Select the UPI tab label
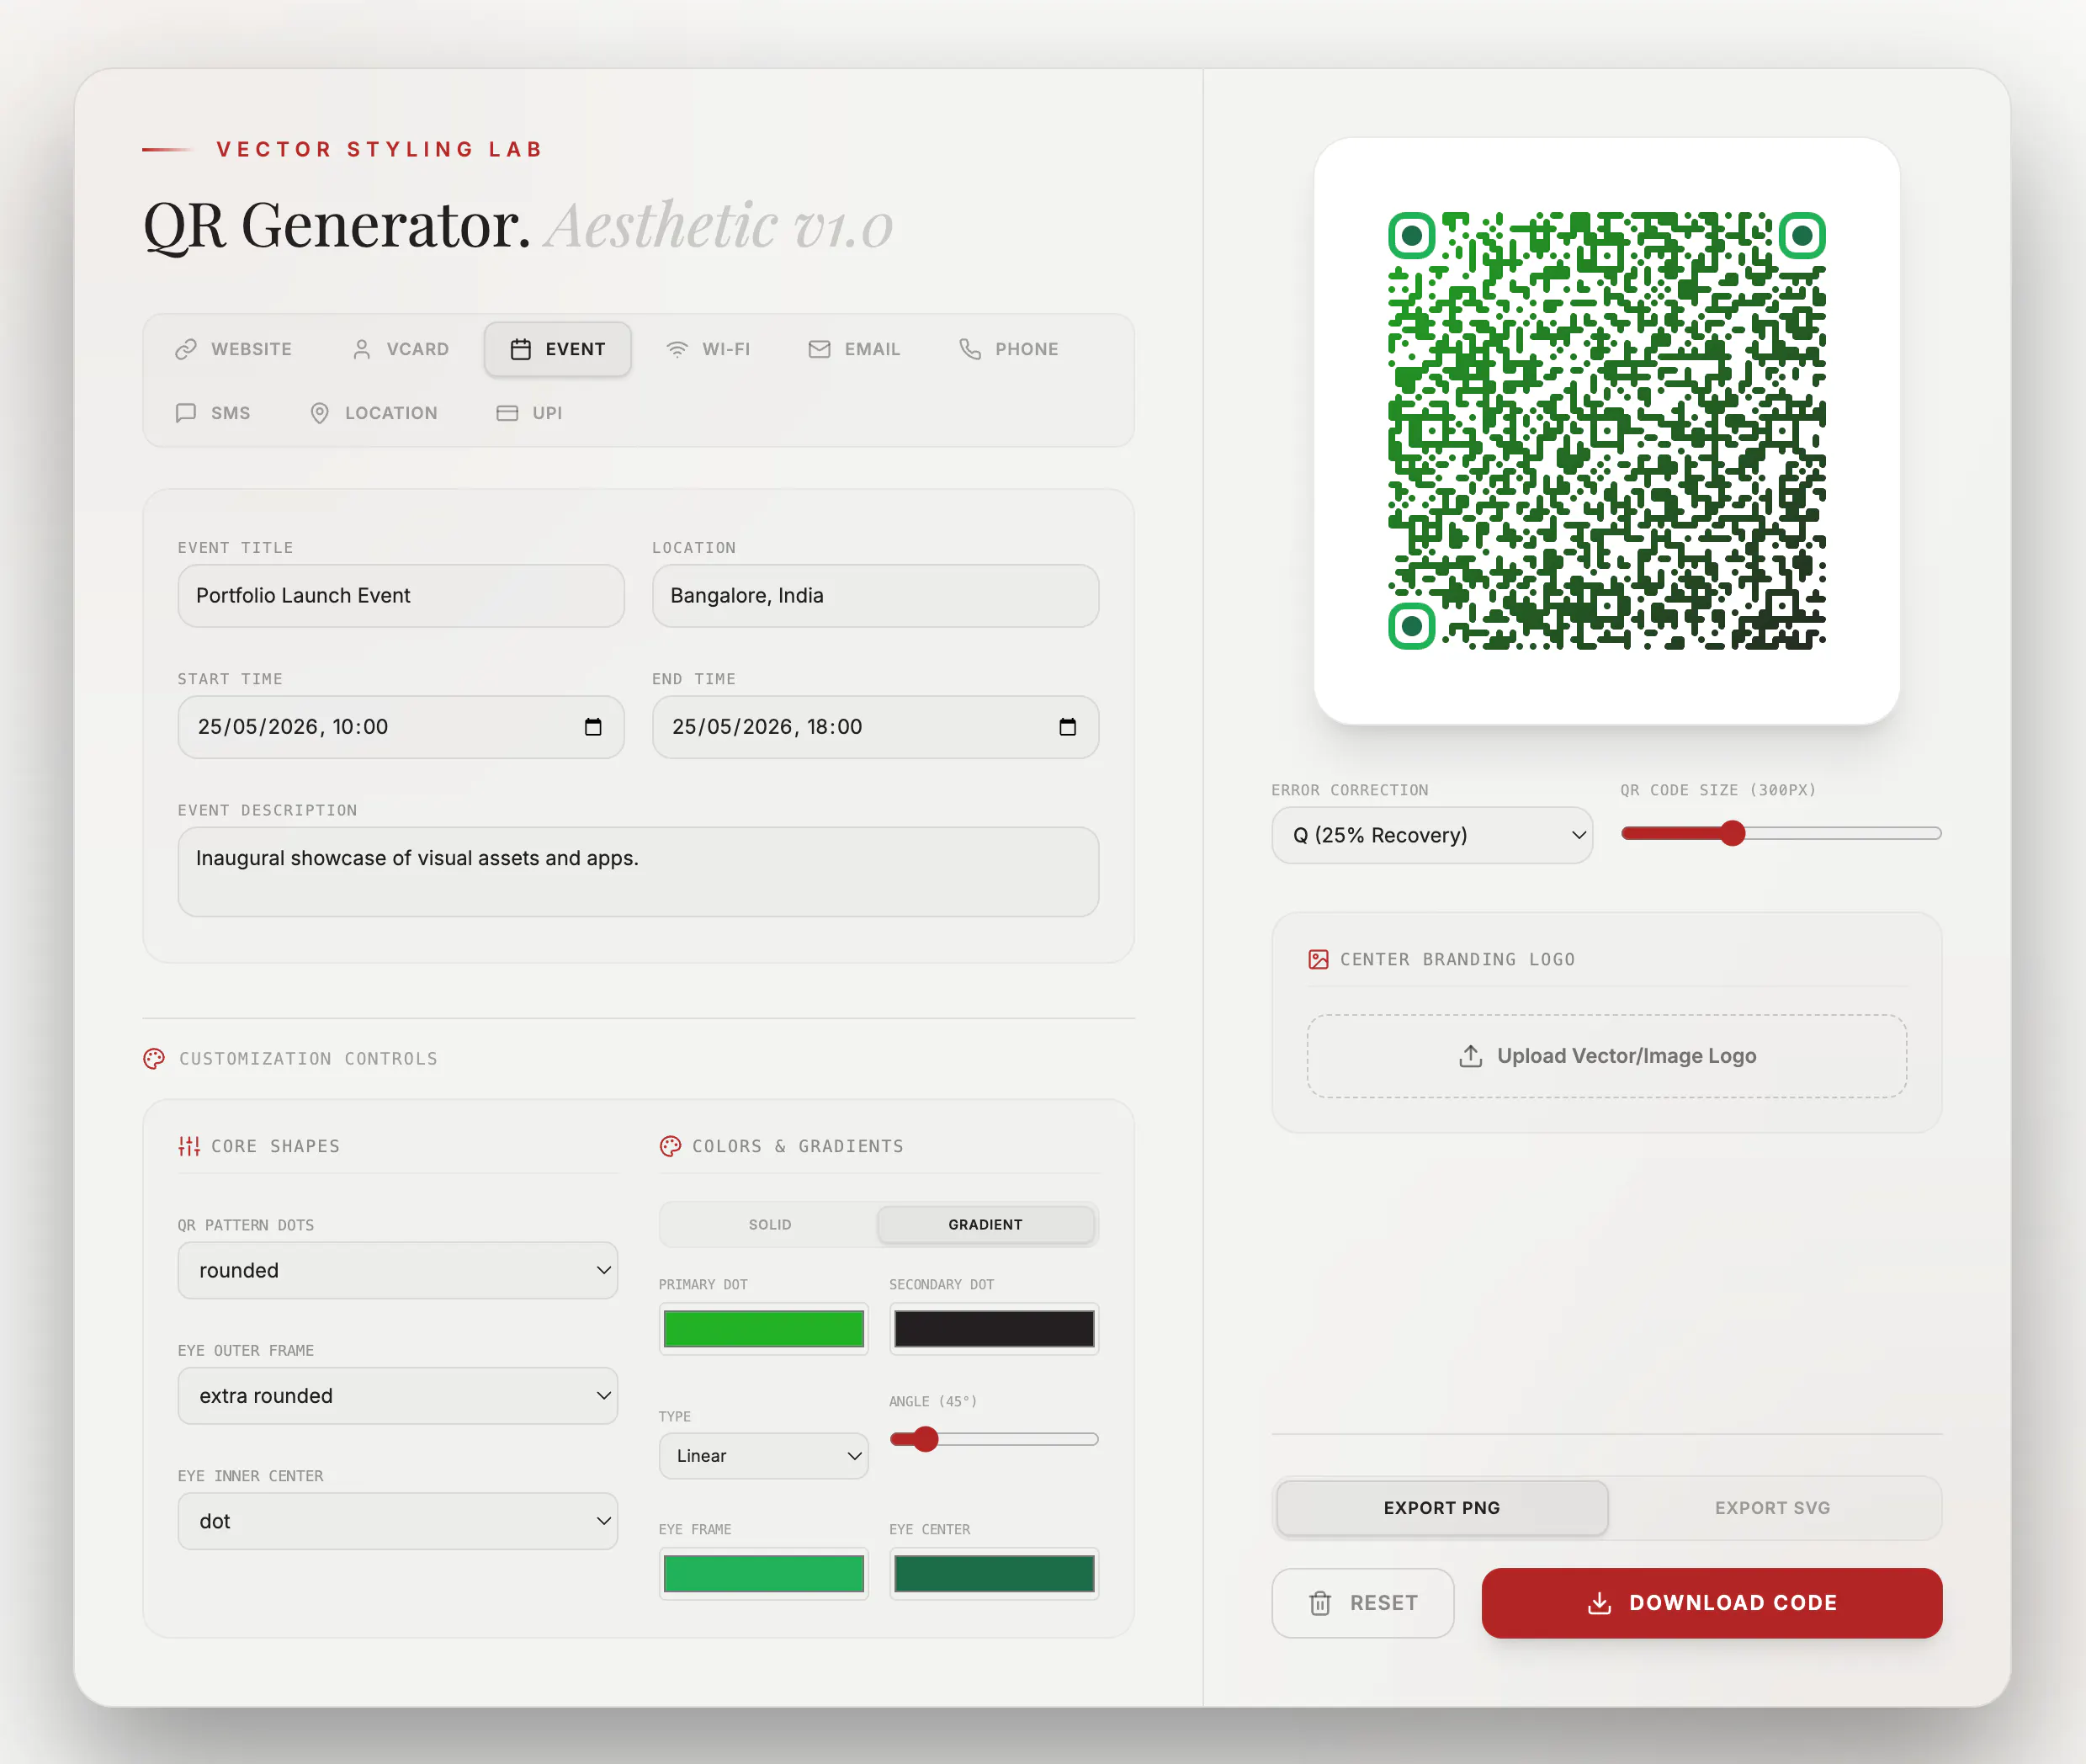 click(547, 413)
